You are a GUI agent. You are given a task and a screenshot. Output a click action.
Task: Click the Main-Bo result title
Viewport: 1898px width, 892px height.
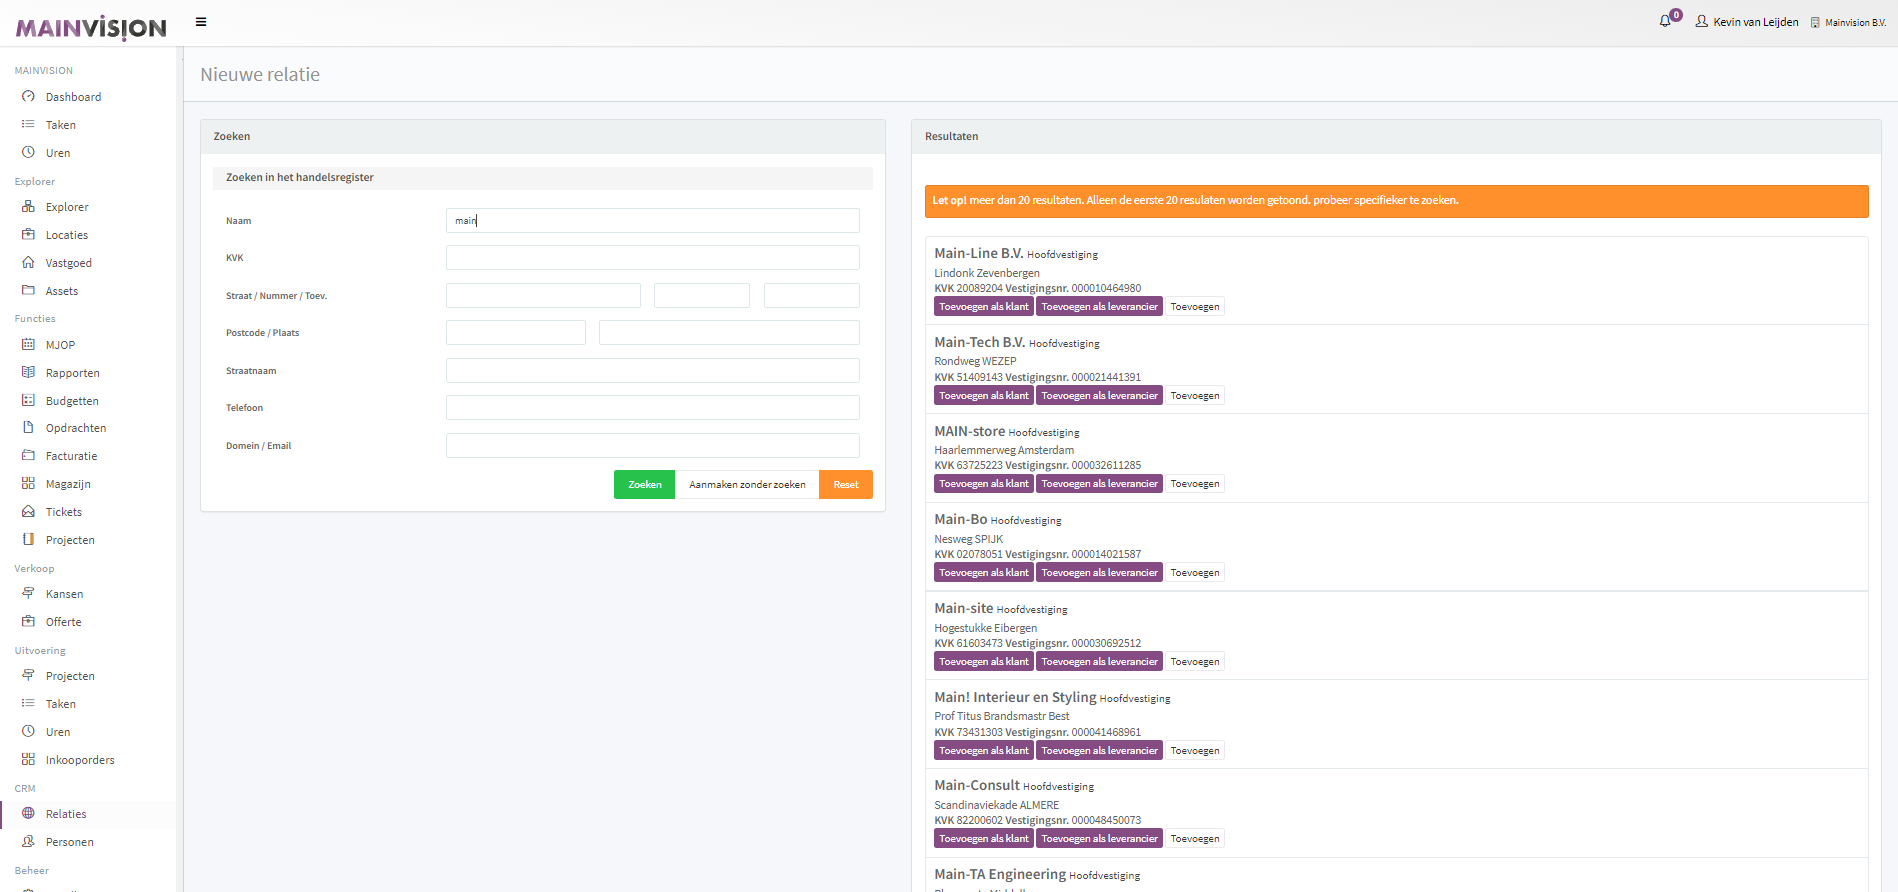961,520
